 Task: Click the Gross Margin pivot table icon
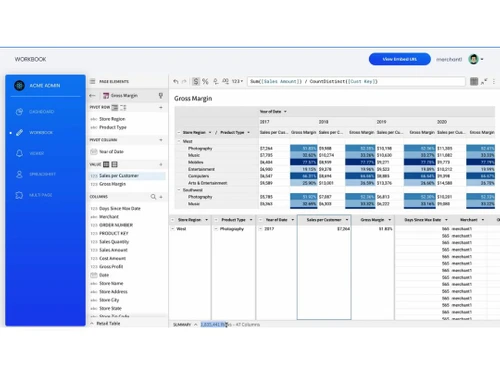pos(106,96)
